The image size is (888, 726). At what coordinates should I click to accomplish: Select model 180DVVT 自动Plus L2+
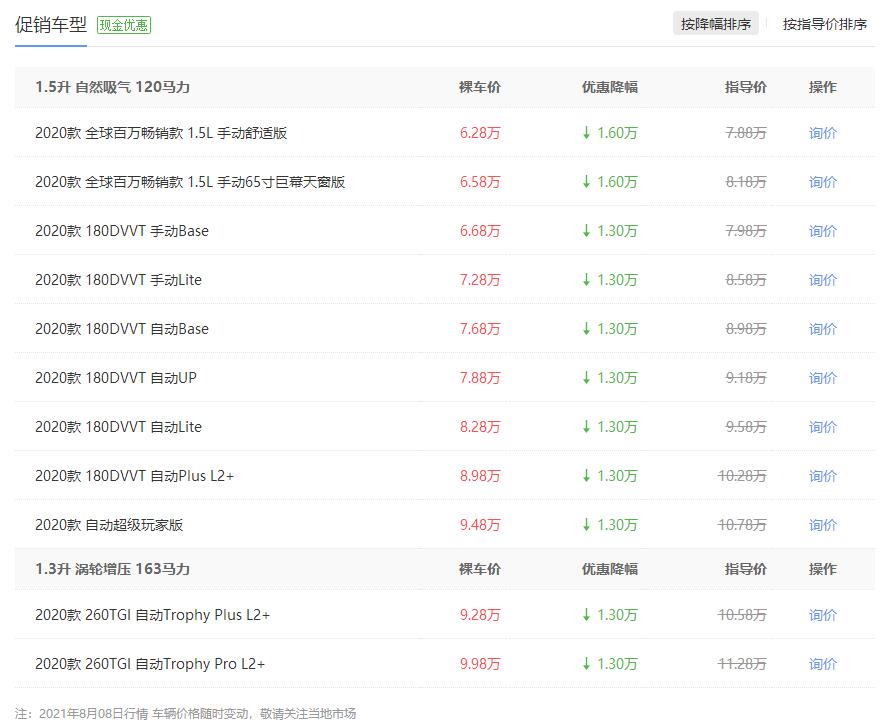[160, 476]
